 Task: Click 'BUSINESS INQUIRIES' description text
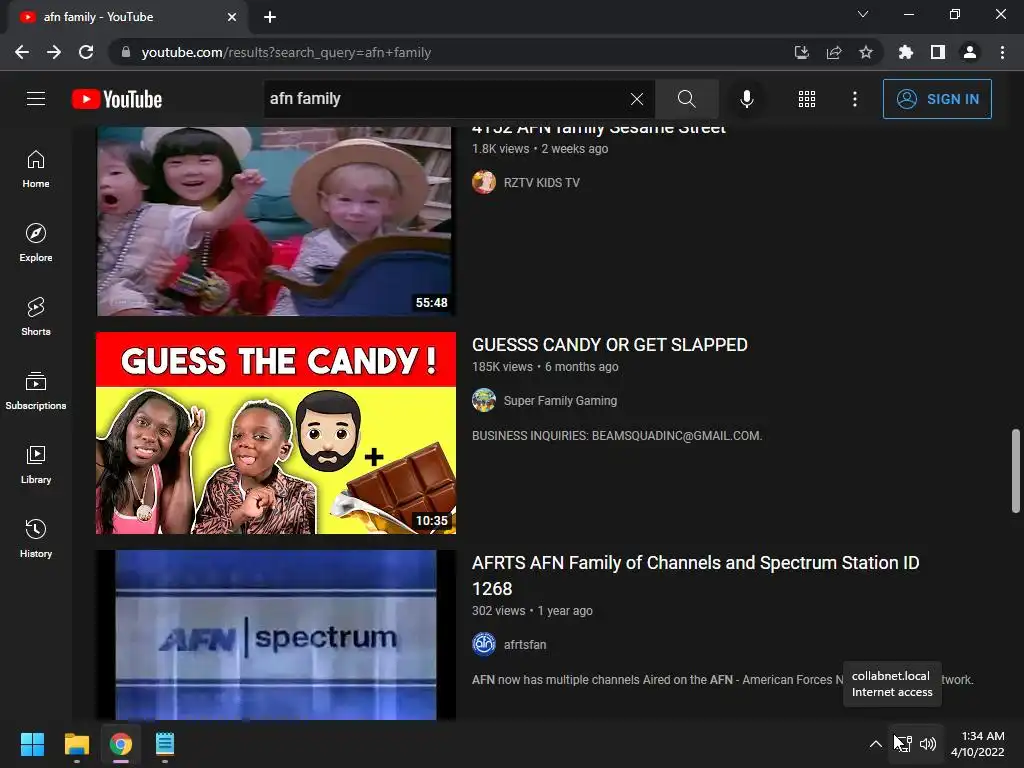click(616, 436)
